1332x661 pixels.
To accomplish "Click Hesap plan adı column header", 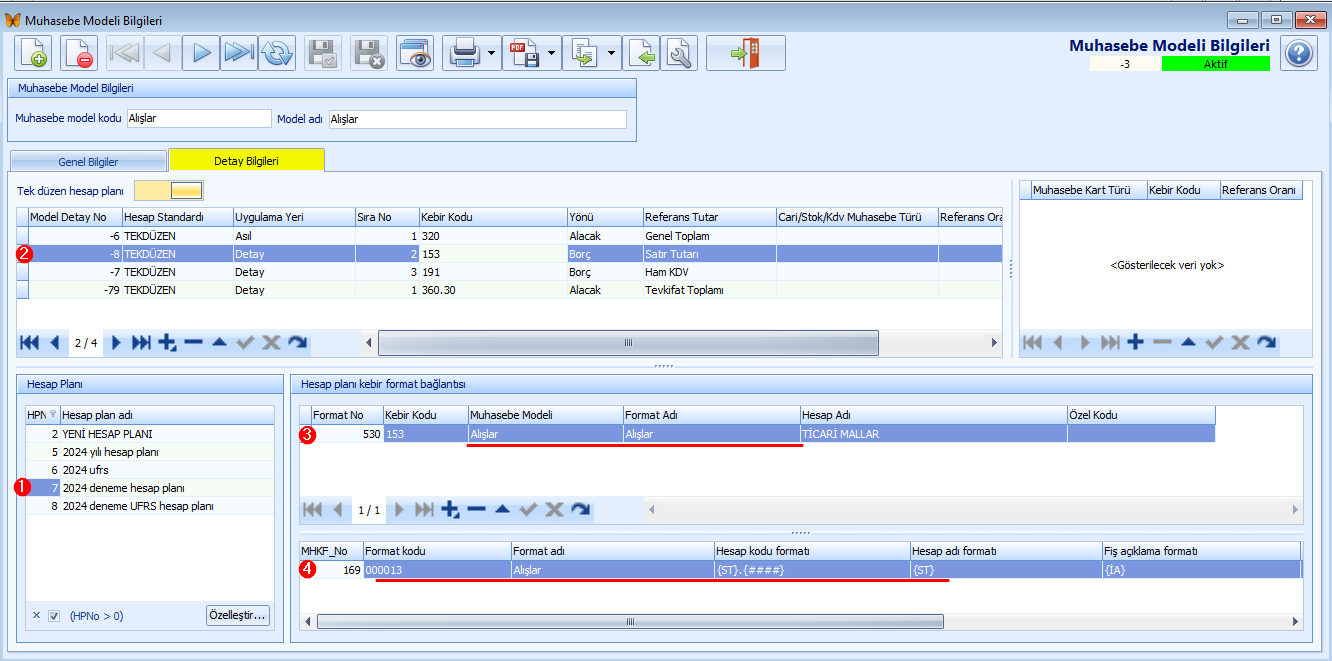I will click(167, 415).
